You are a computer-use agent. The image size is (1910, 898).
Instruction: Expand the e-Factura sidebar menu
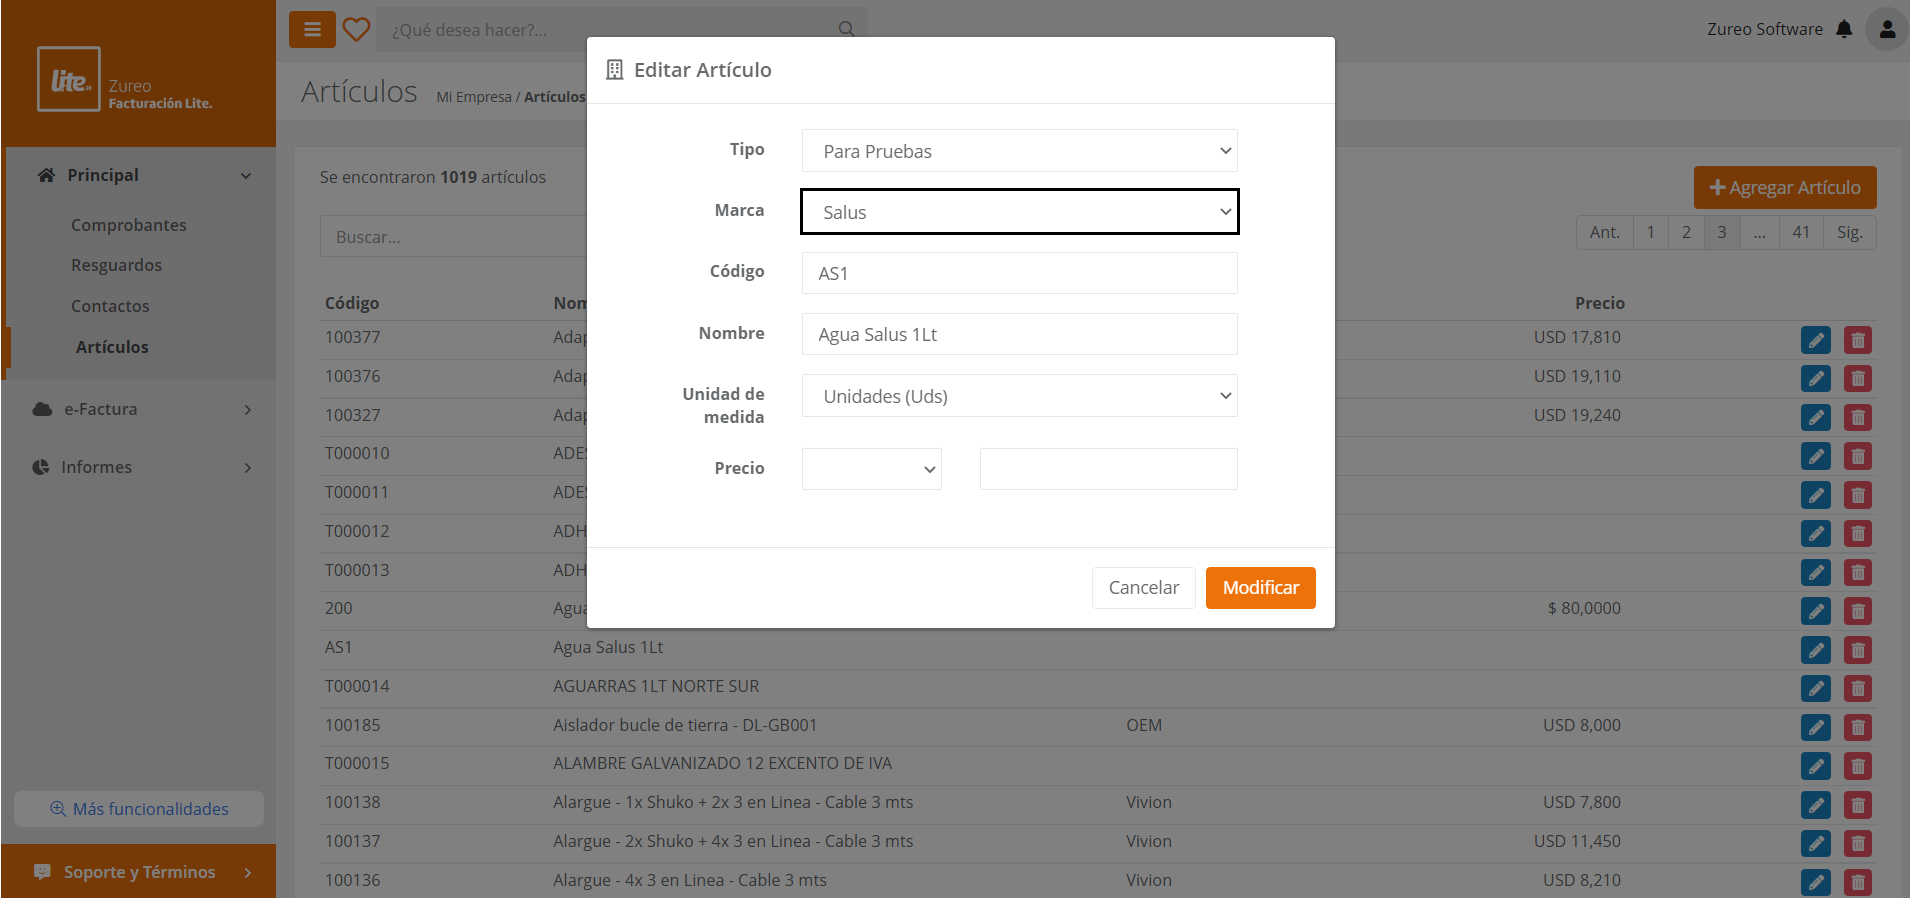coord(140,409)
